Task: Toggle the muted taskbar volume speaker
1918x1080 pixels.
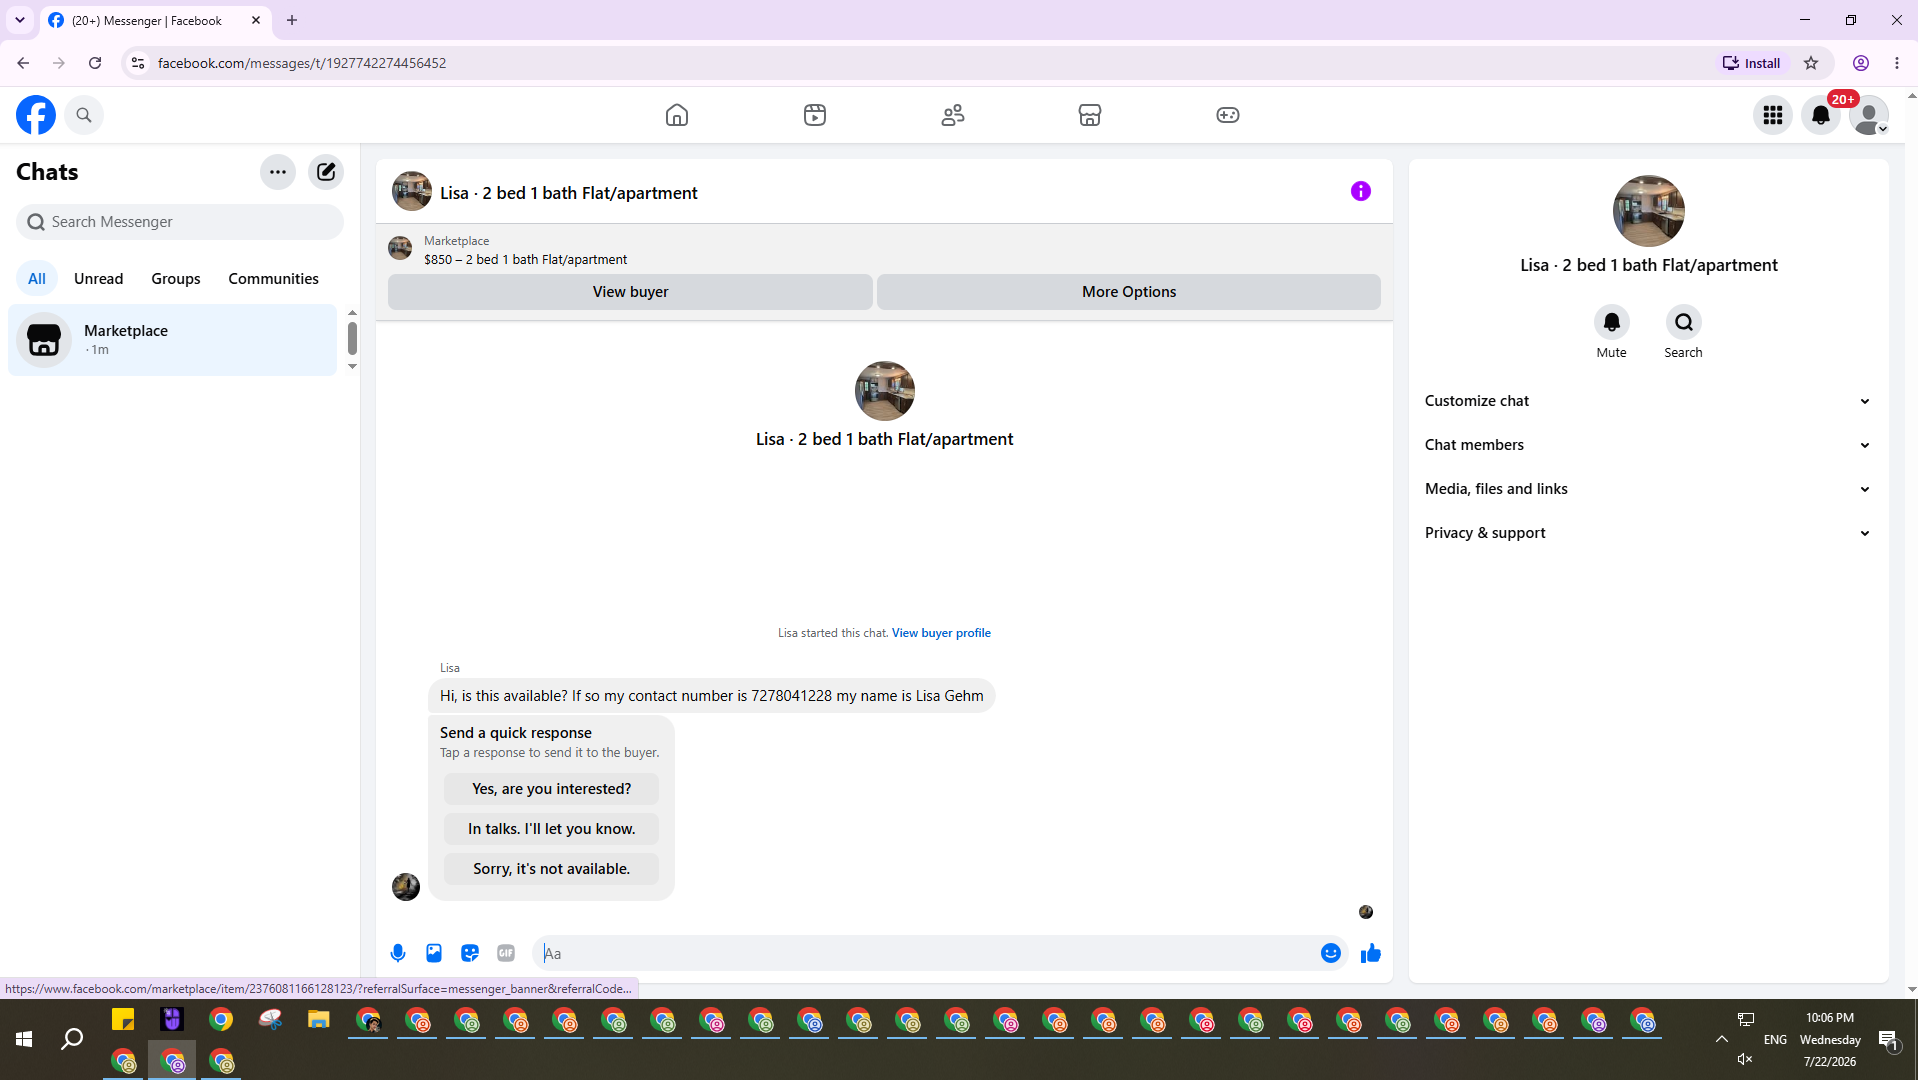Action: tap(1745, 1060)
